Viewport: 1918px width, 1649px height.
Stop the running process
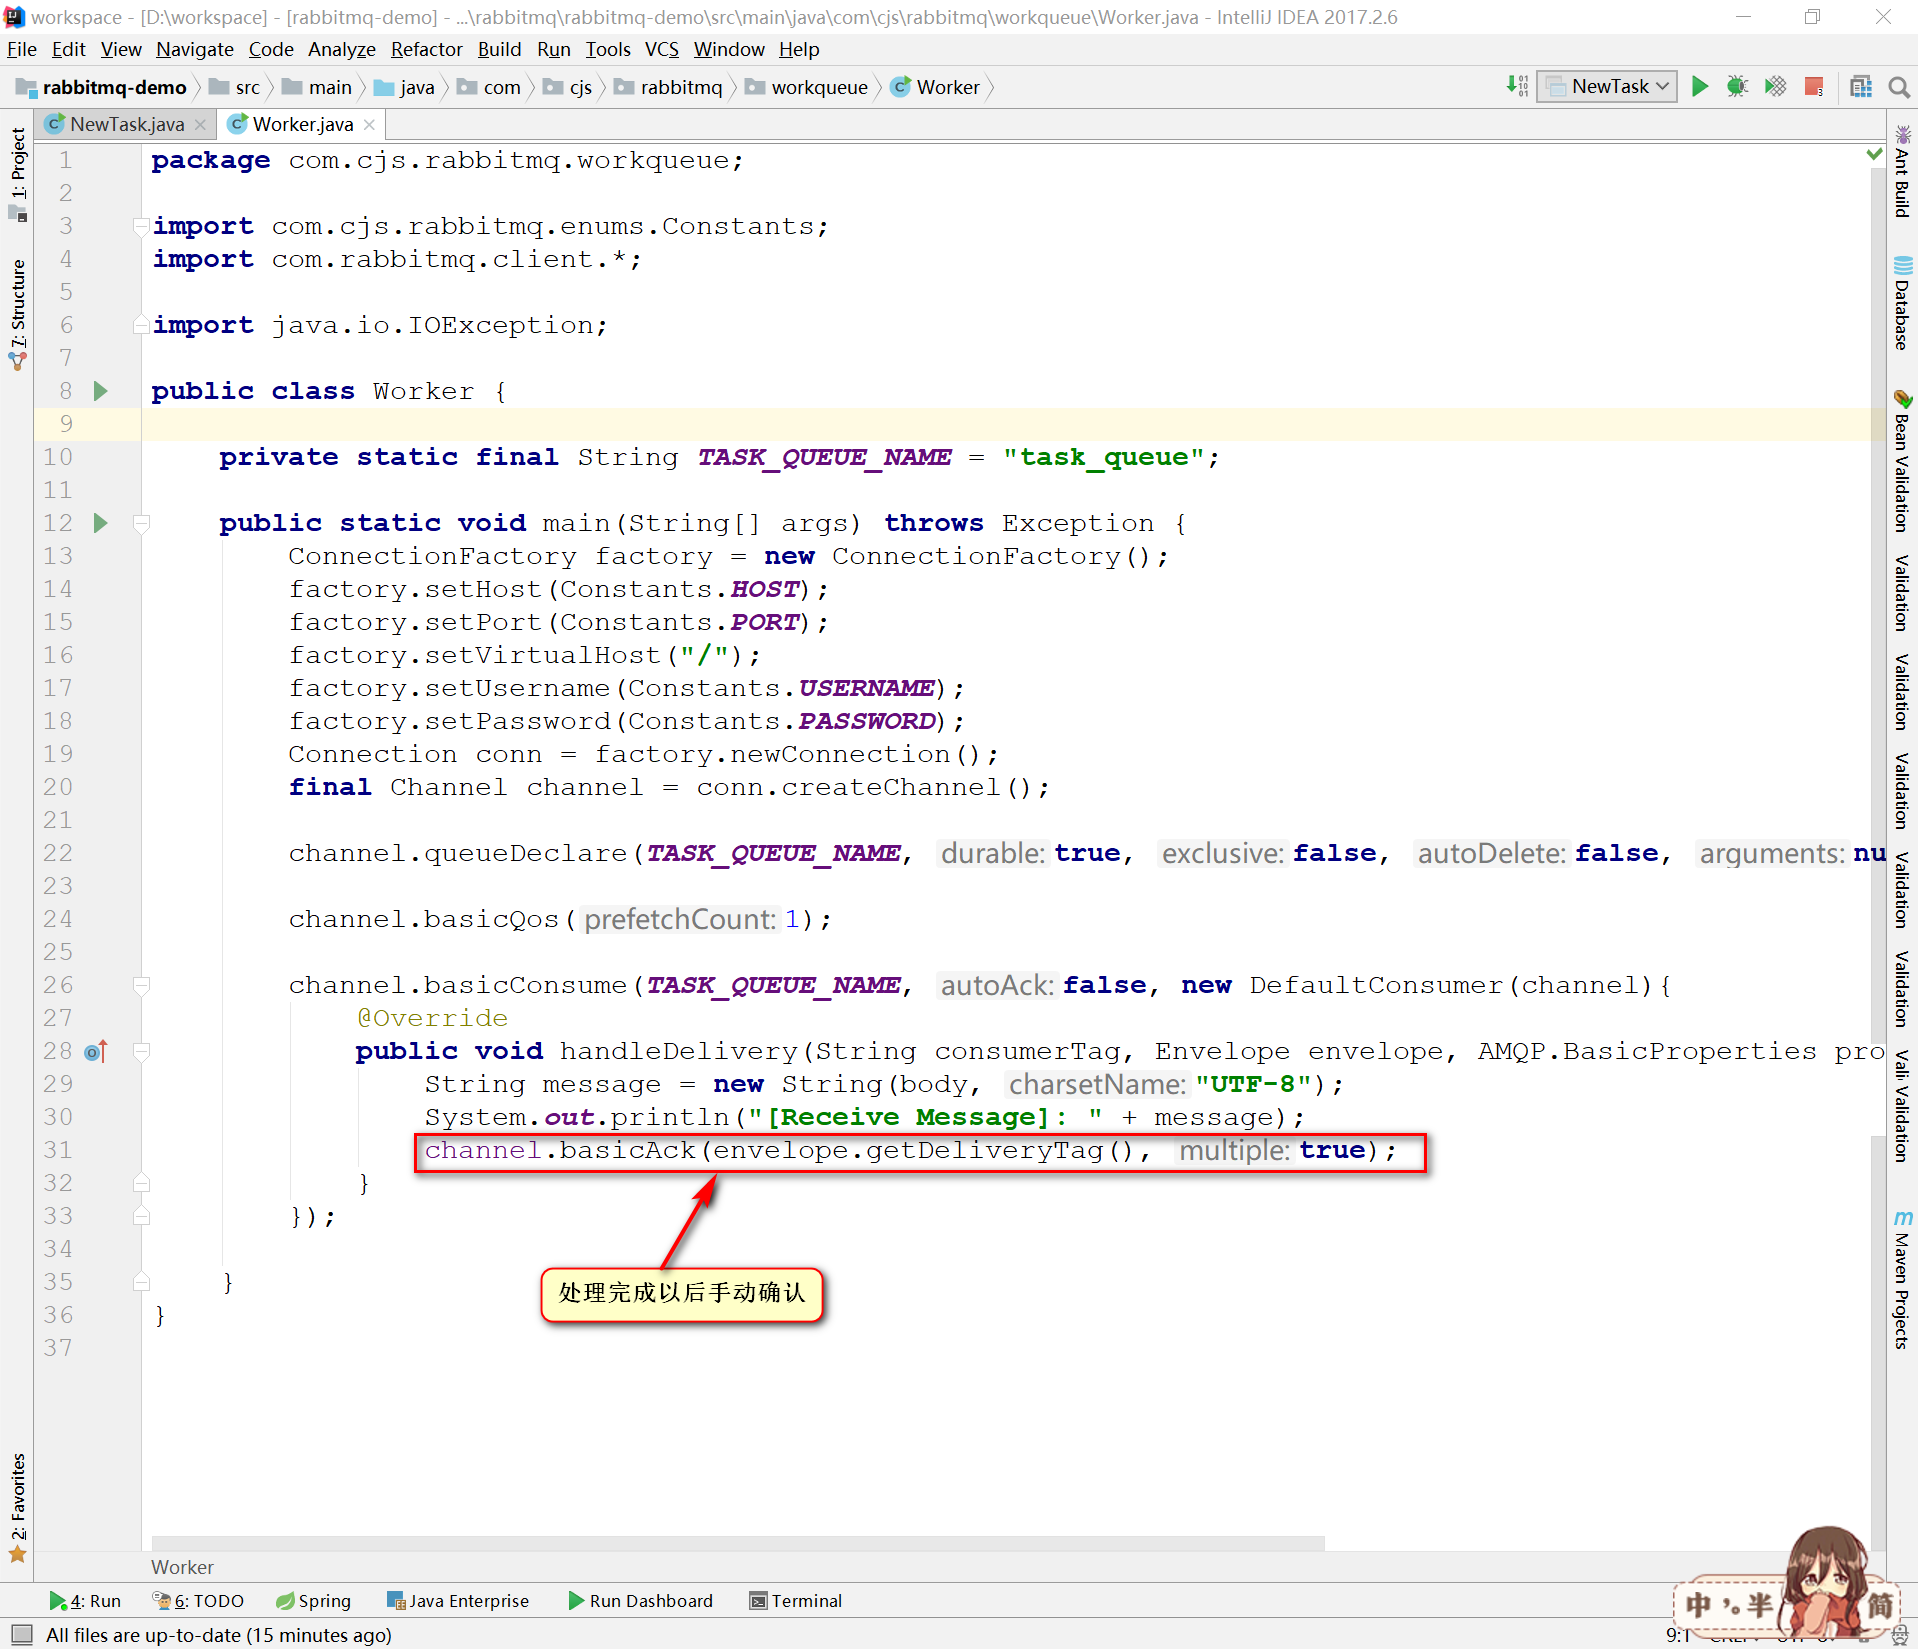point(1814,87)
